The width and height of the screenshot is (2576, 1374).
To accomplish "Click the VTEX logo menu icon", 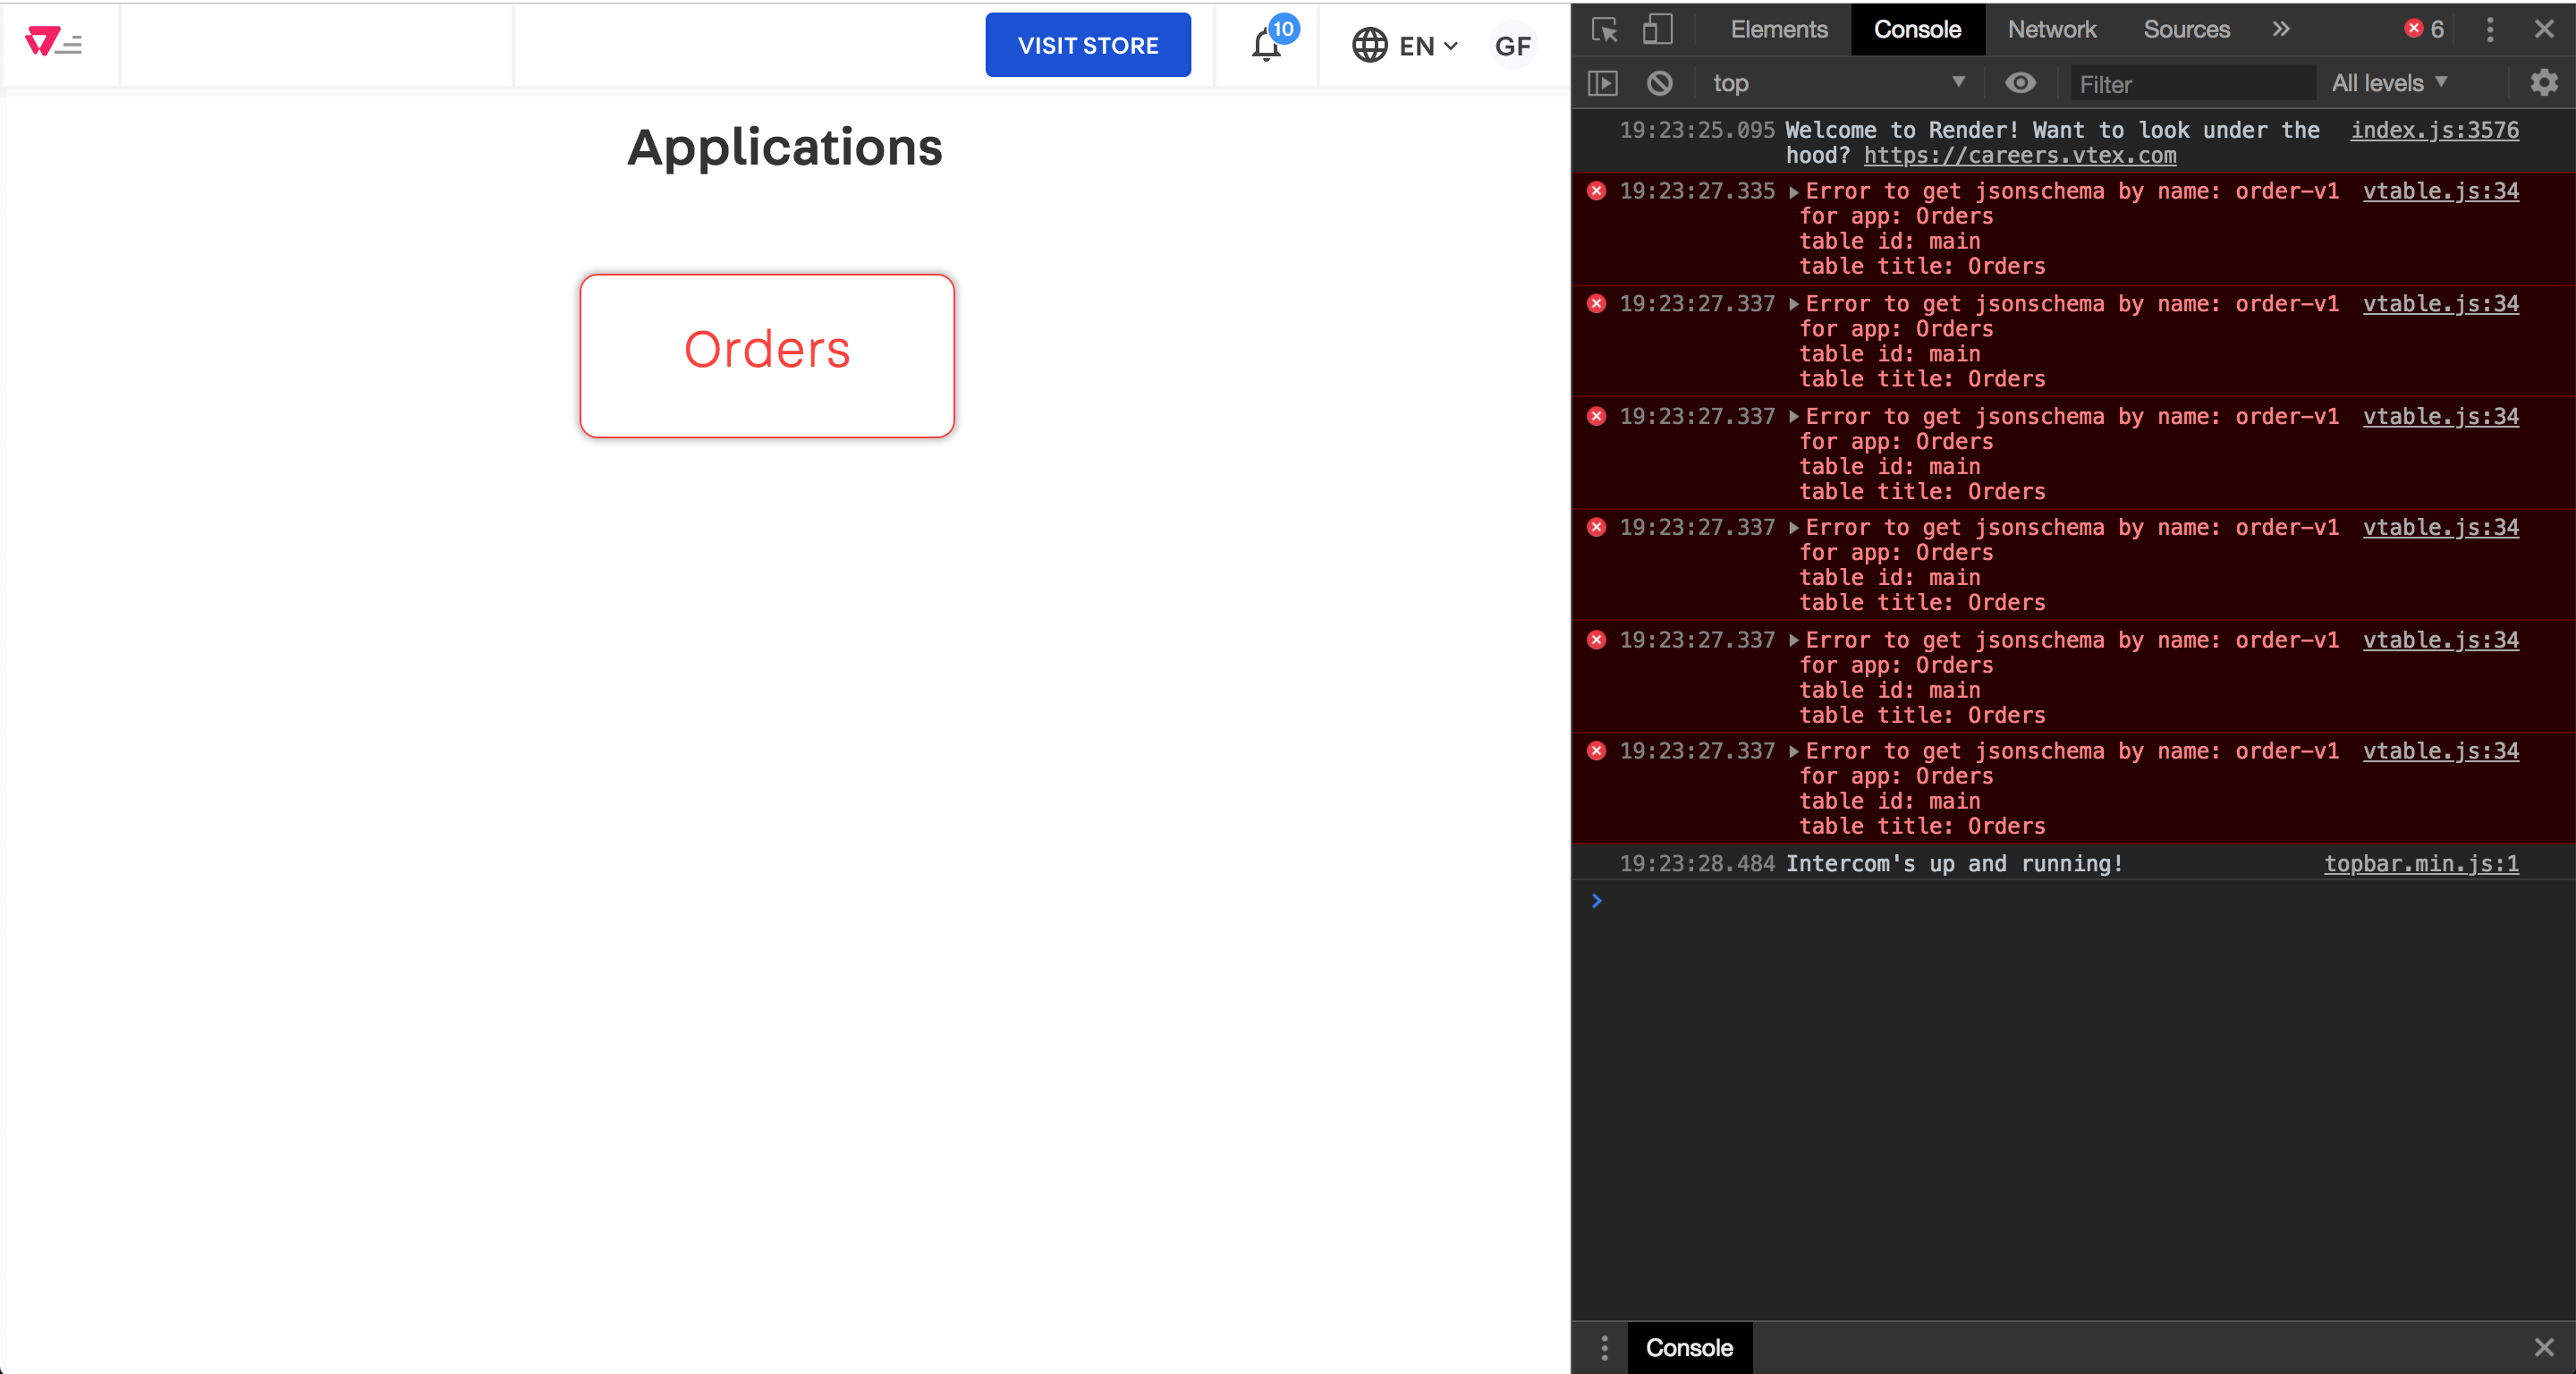I will pos(53,43).
